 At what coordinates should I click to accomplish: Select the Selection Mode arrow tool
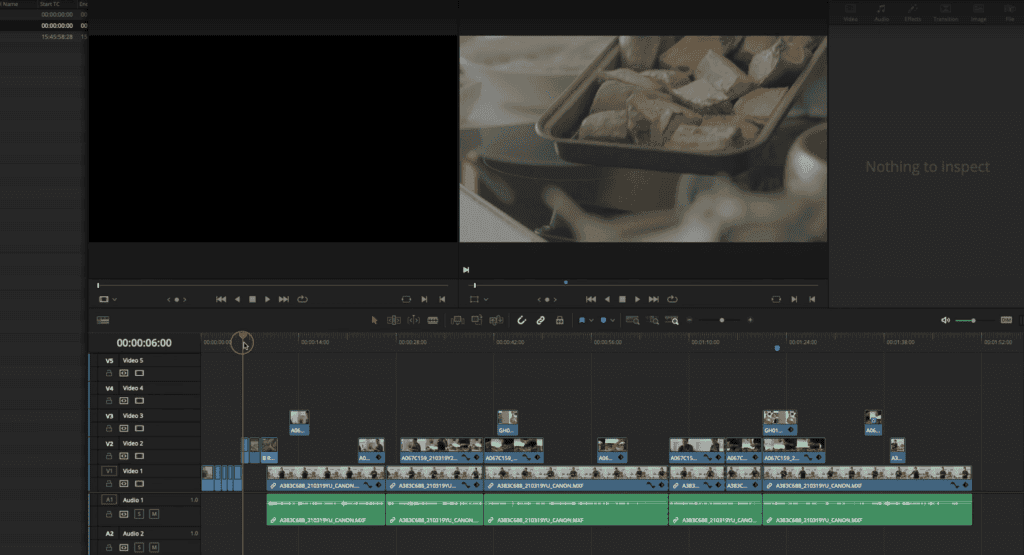click(374, 320)
